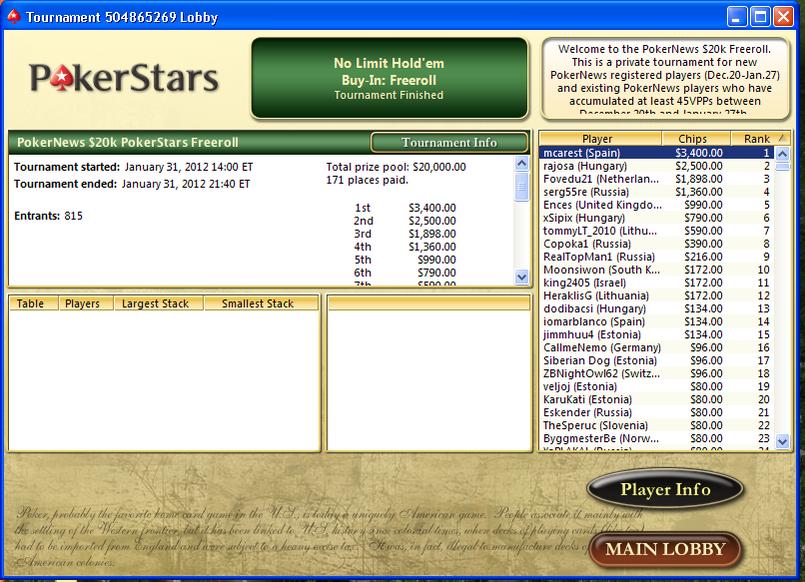
Task: Click the 4th place payout line
Action: (405, 247)
